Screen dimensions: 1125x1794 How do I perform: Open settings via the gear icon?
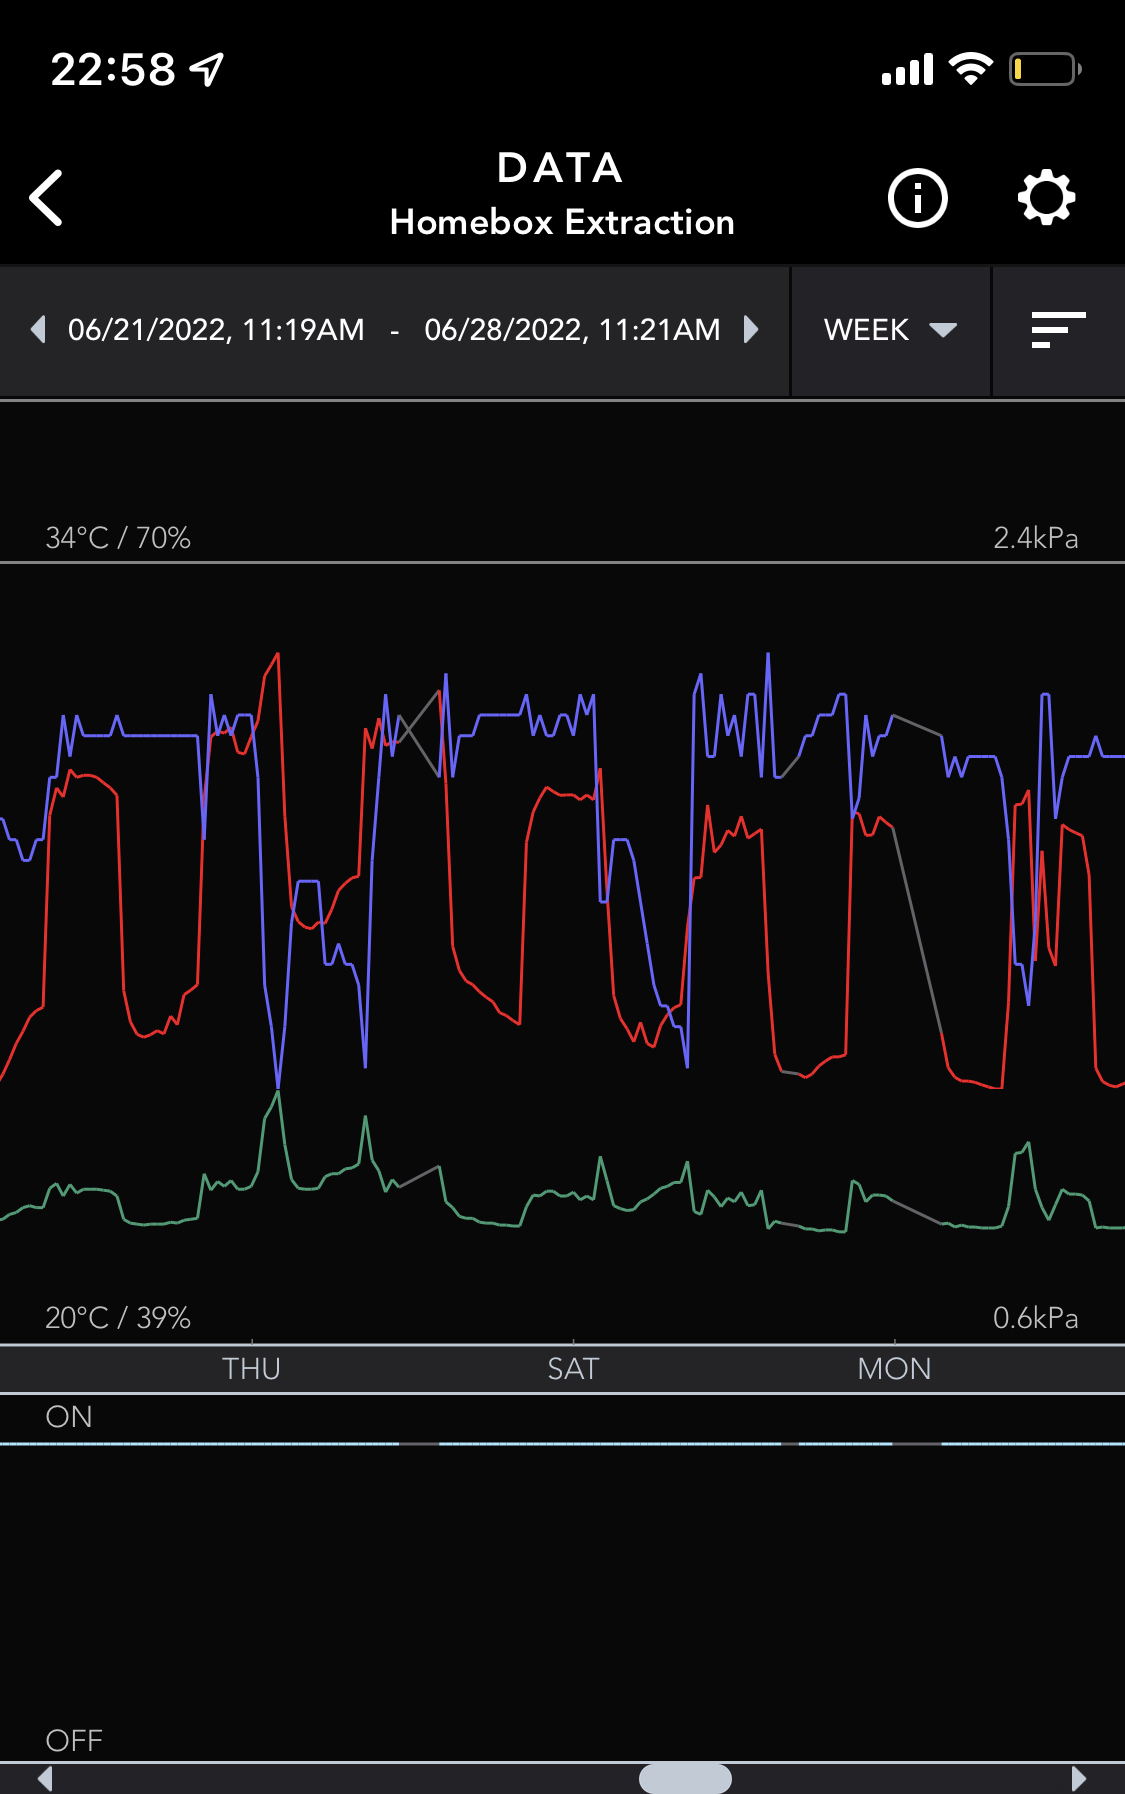coord(1046,198)
